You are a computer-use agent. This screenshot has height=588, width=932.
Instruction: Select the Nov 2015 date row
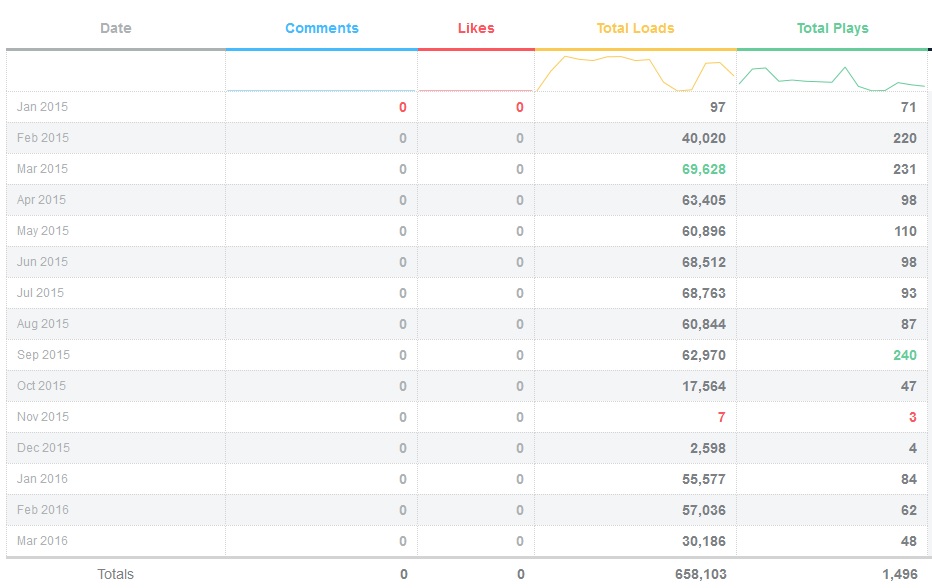[x=43, y=417]
